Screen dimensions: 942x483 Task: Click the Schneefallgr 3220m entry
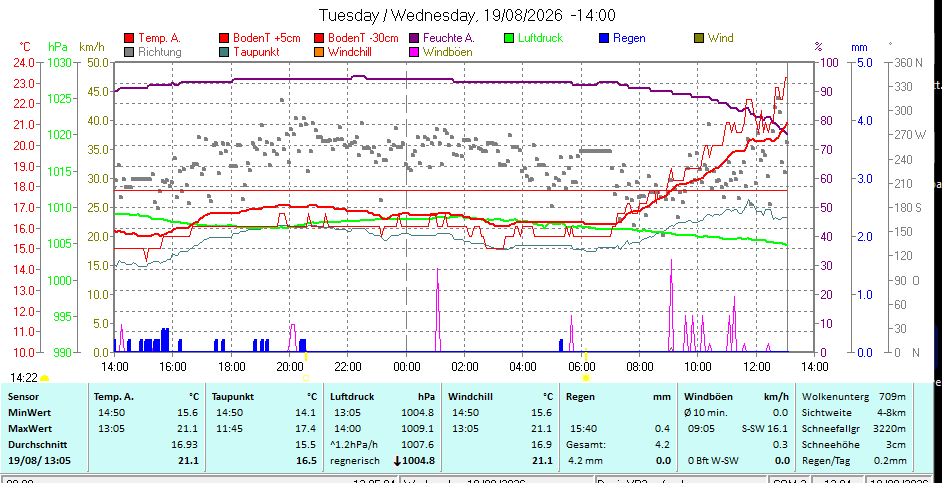point(854,429)
